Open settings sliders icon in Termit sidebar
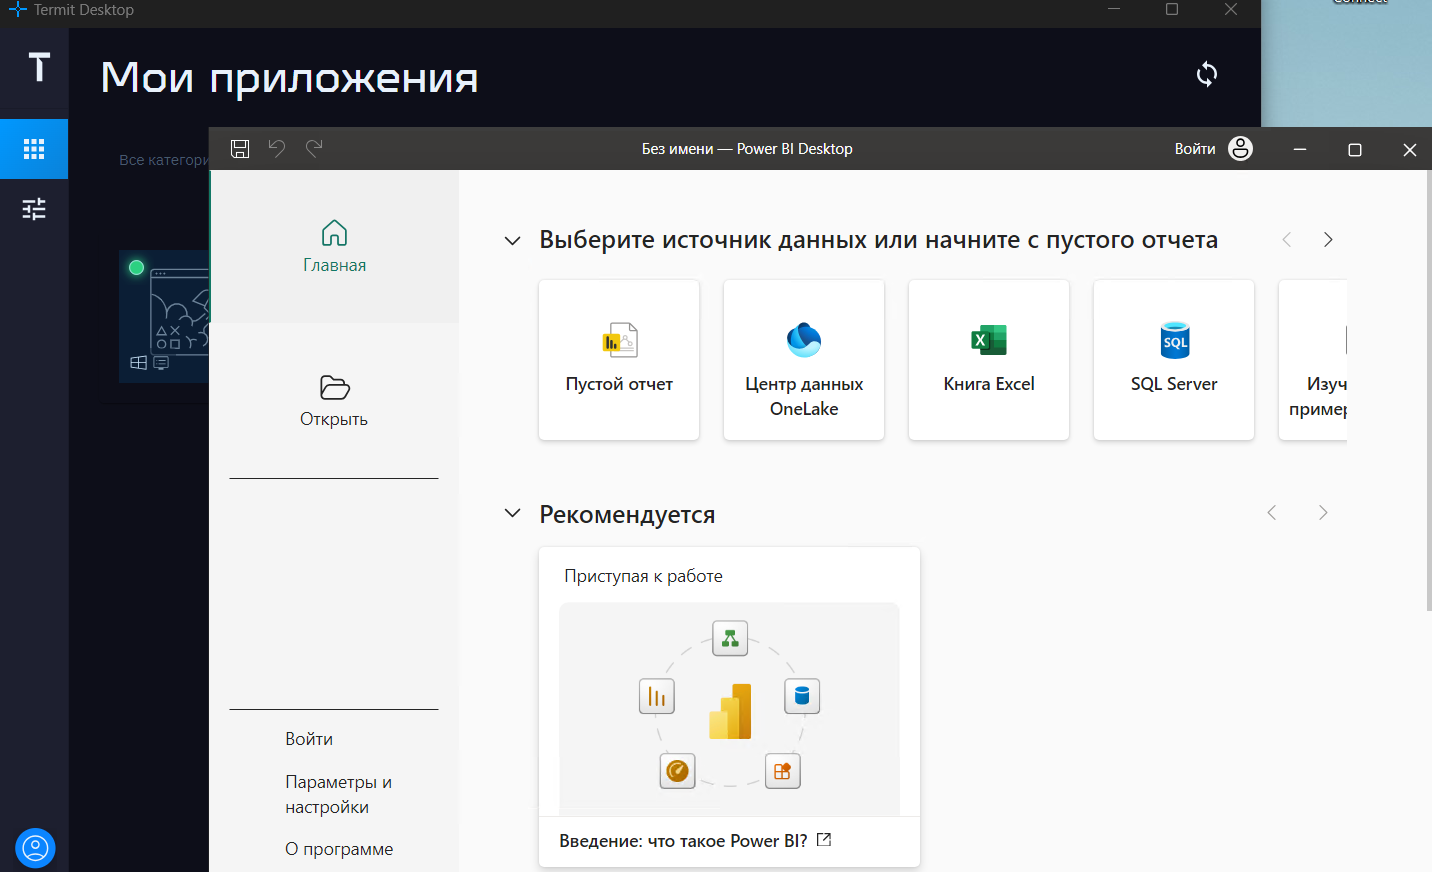 (34, 208)
